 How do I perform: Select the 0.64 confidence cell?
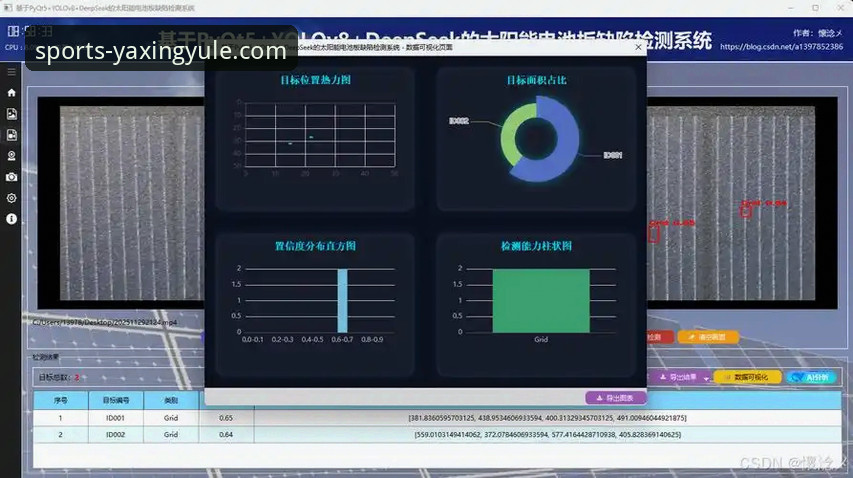coord(226,434)
